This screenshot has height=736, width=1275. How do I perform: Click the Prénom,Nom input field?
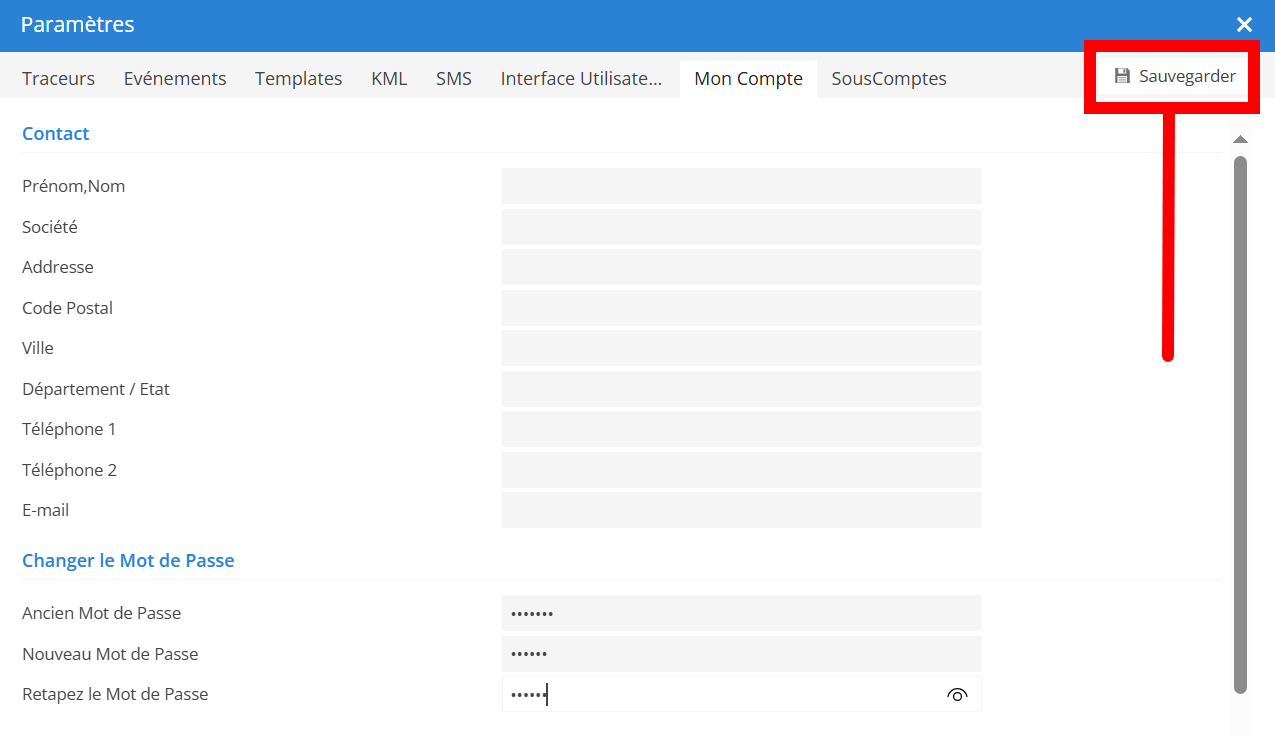tap(742, 186)
